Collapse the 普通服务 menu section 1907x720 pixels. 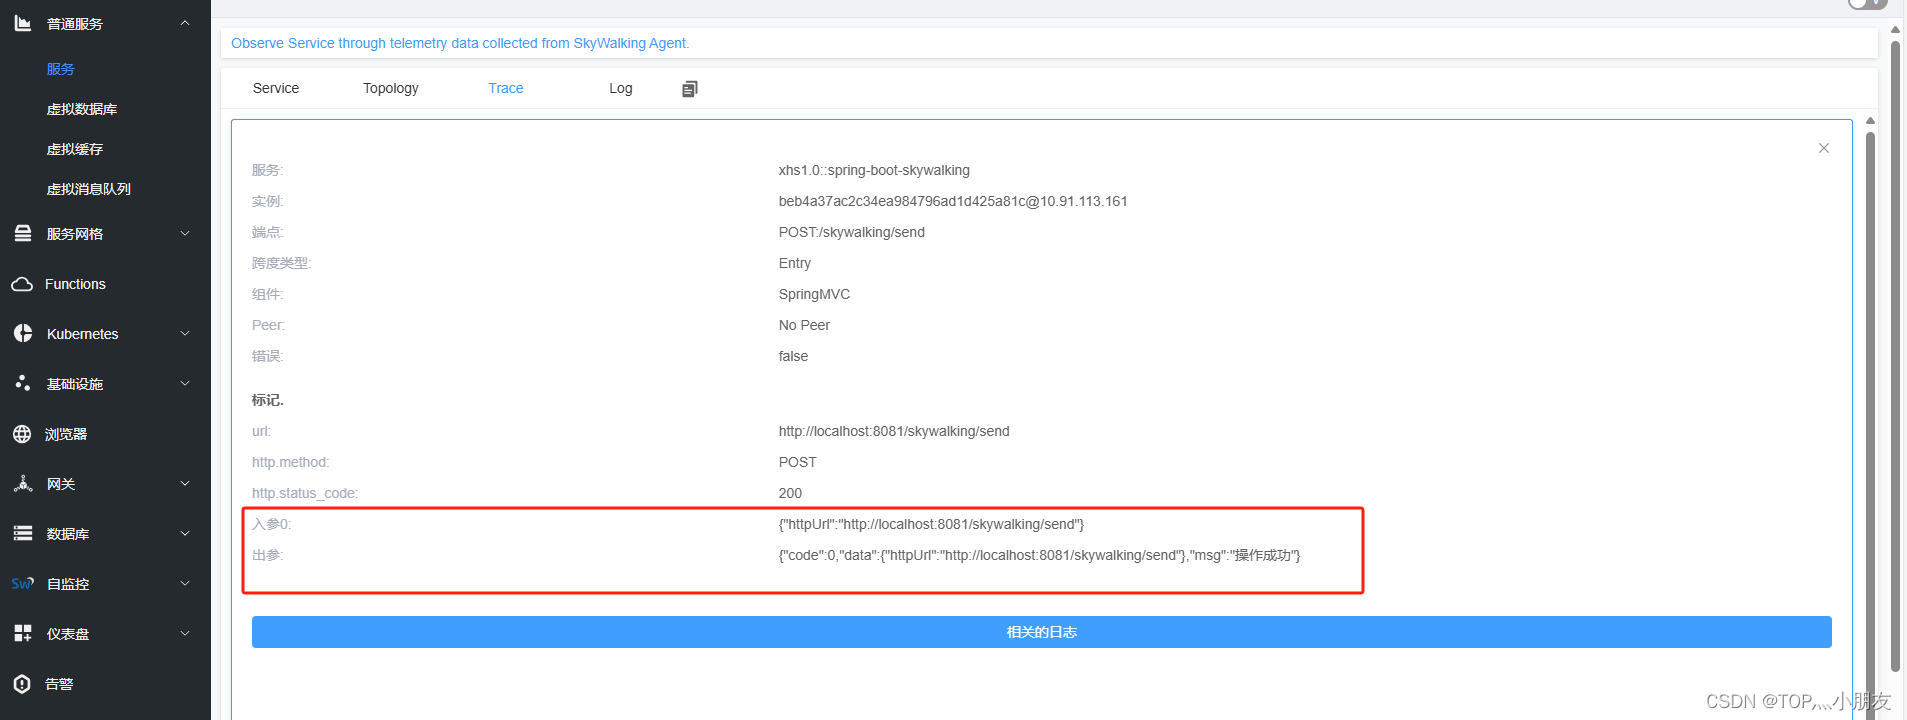pos(185,23)
